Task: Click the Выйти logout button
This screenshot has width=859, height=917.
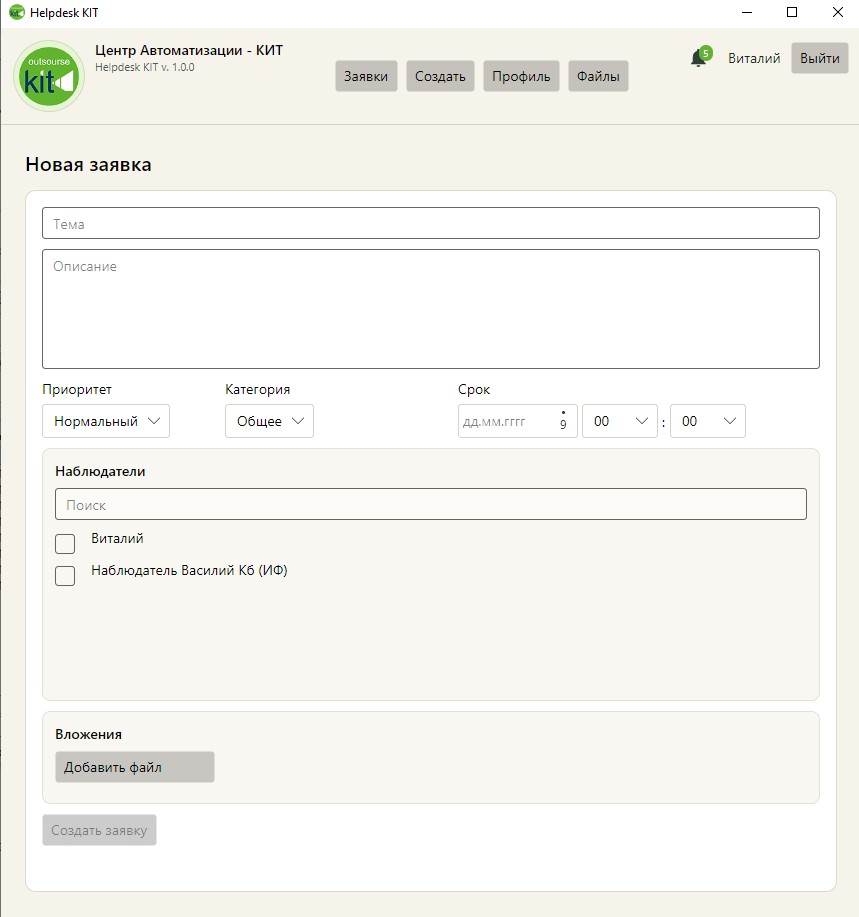Action: pos(819,59)
